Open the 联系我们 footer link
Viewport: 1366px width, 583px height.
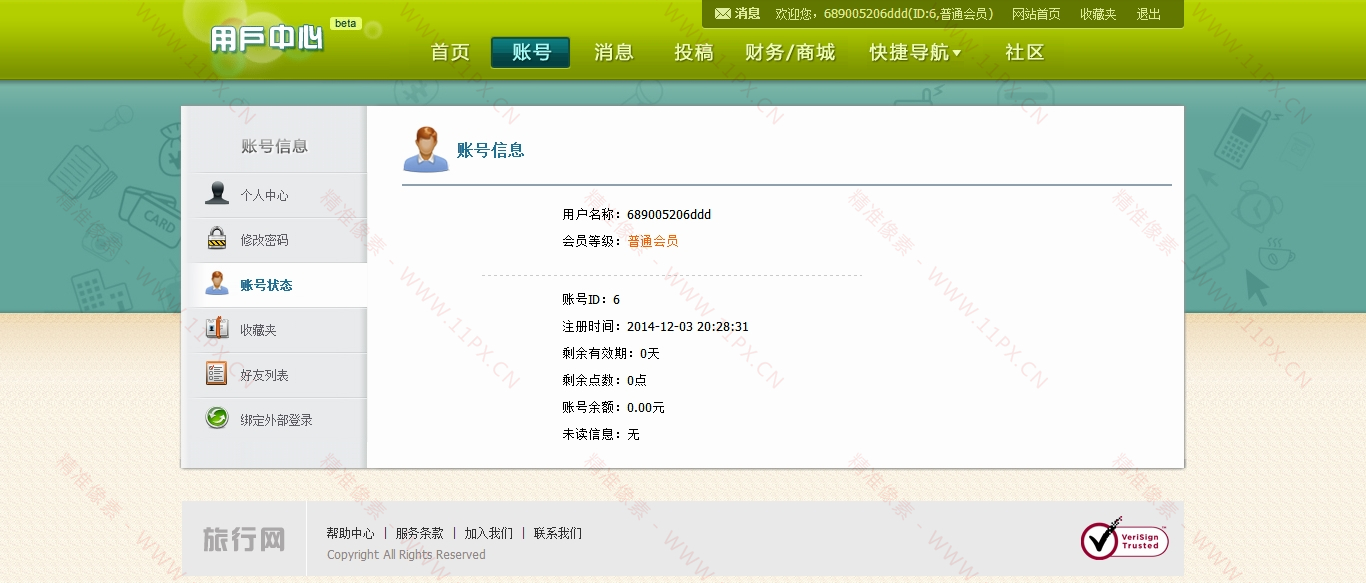pos(557,533)
